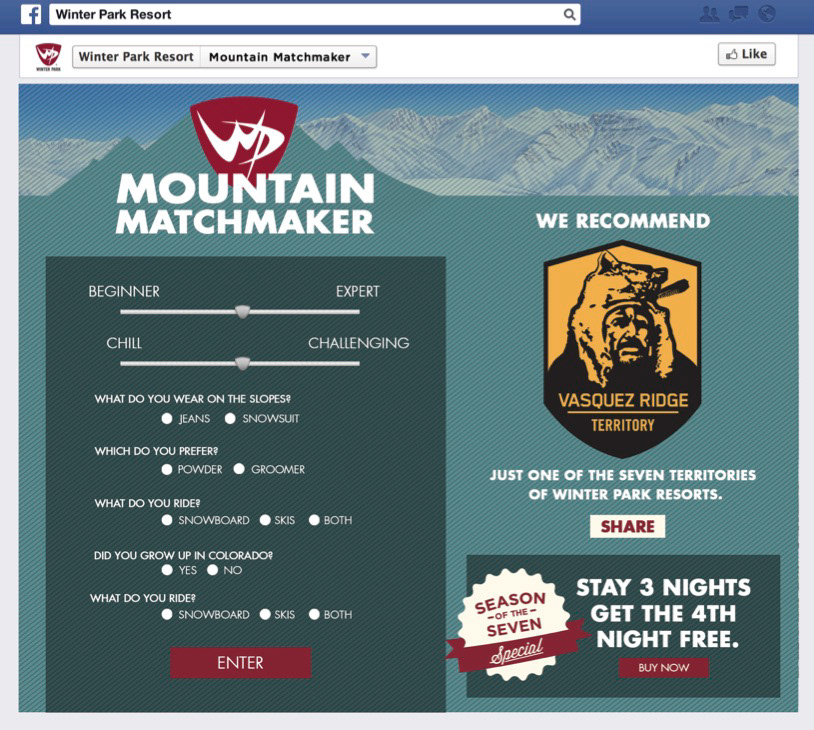
Task: Click the Chill to Challenging slider handle
Action: tap(242, 363)
